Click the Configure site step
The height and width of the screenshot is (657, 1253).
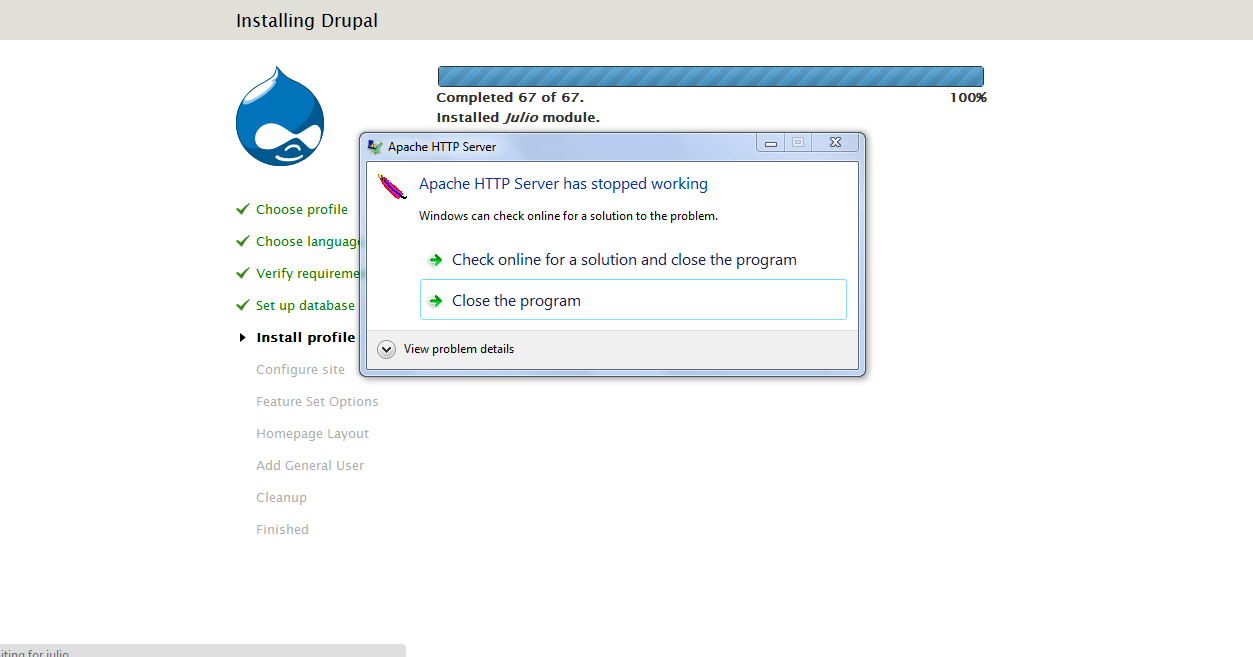coord(300,369)
